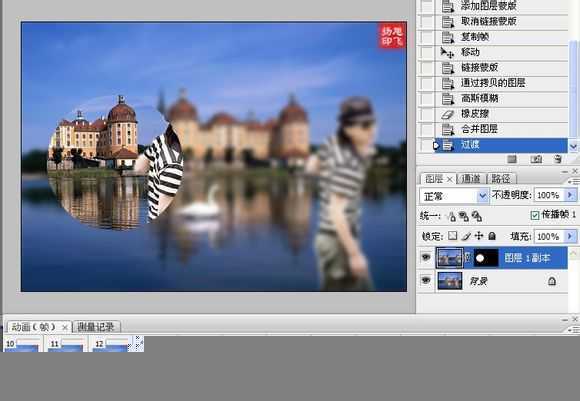580x401 pixels.
Task: Select animation frame 10
Action: (22, 344)
